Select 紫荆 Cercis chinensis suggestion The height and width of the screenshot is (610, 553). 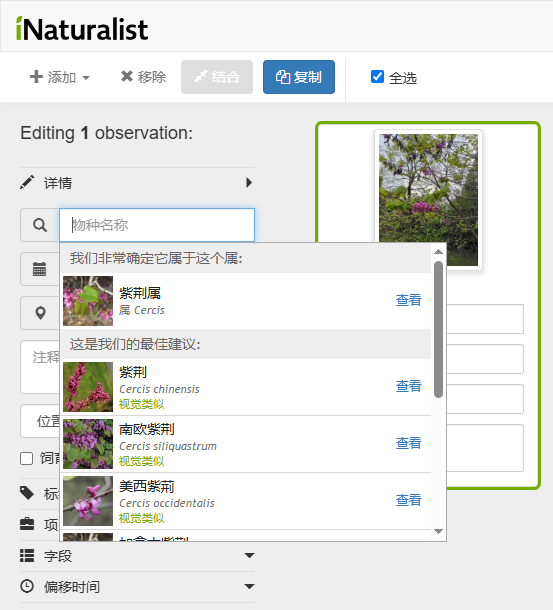coord(246,387)
